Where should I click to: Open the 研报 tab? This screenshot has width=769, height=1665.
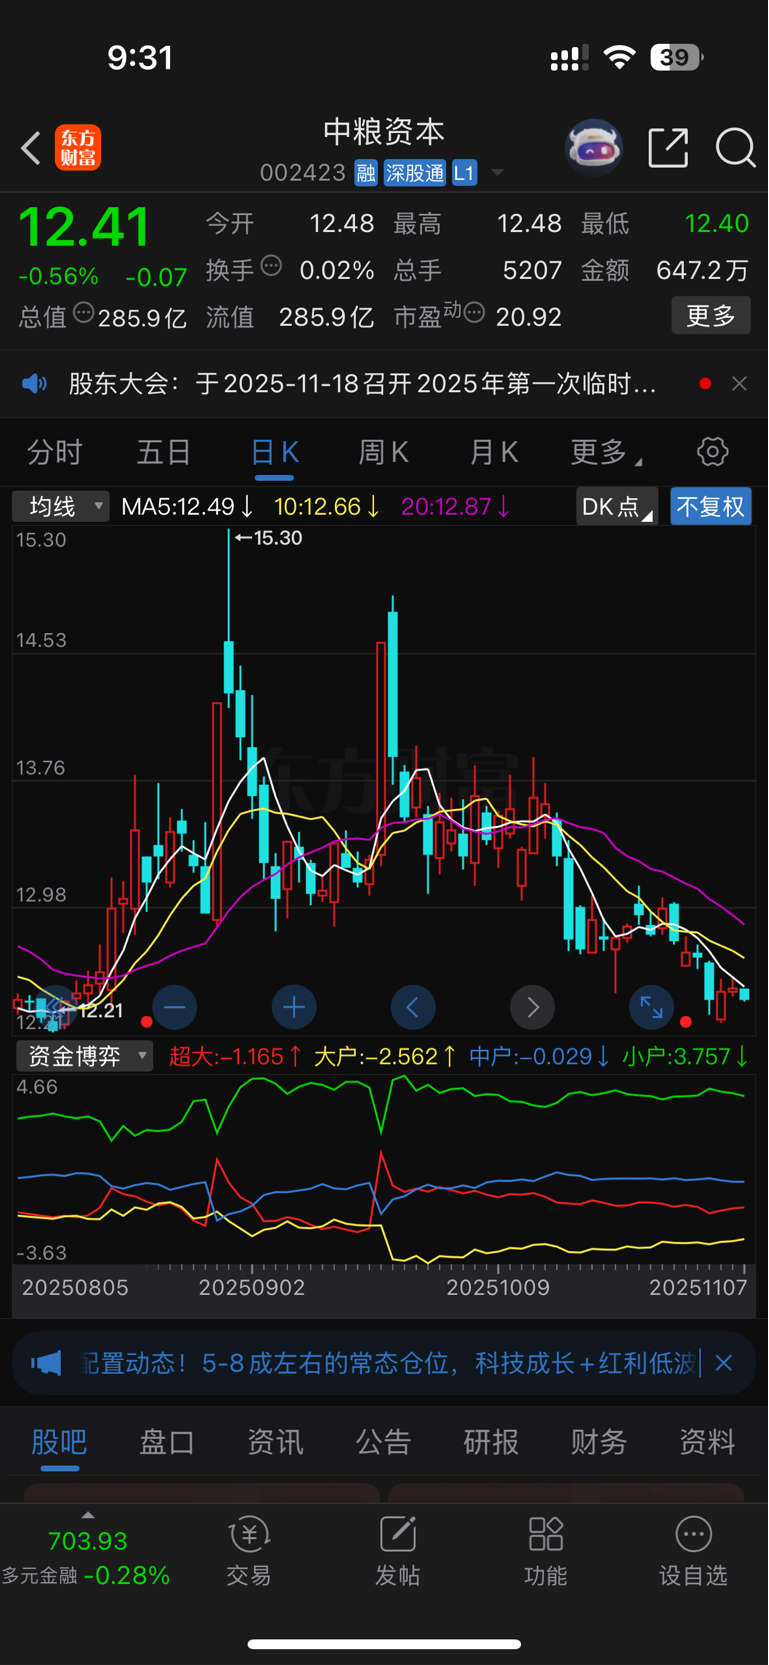point(491,1442)
